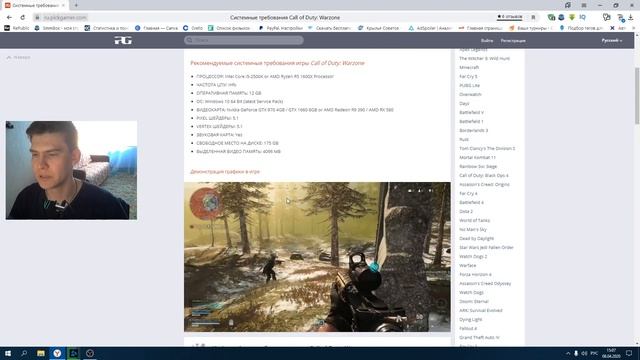Open the Rainbow Six Siege link

coord(478,166)
